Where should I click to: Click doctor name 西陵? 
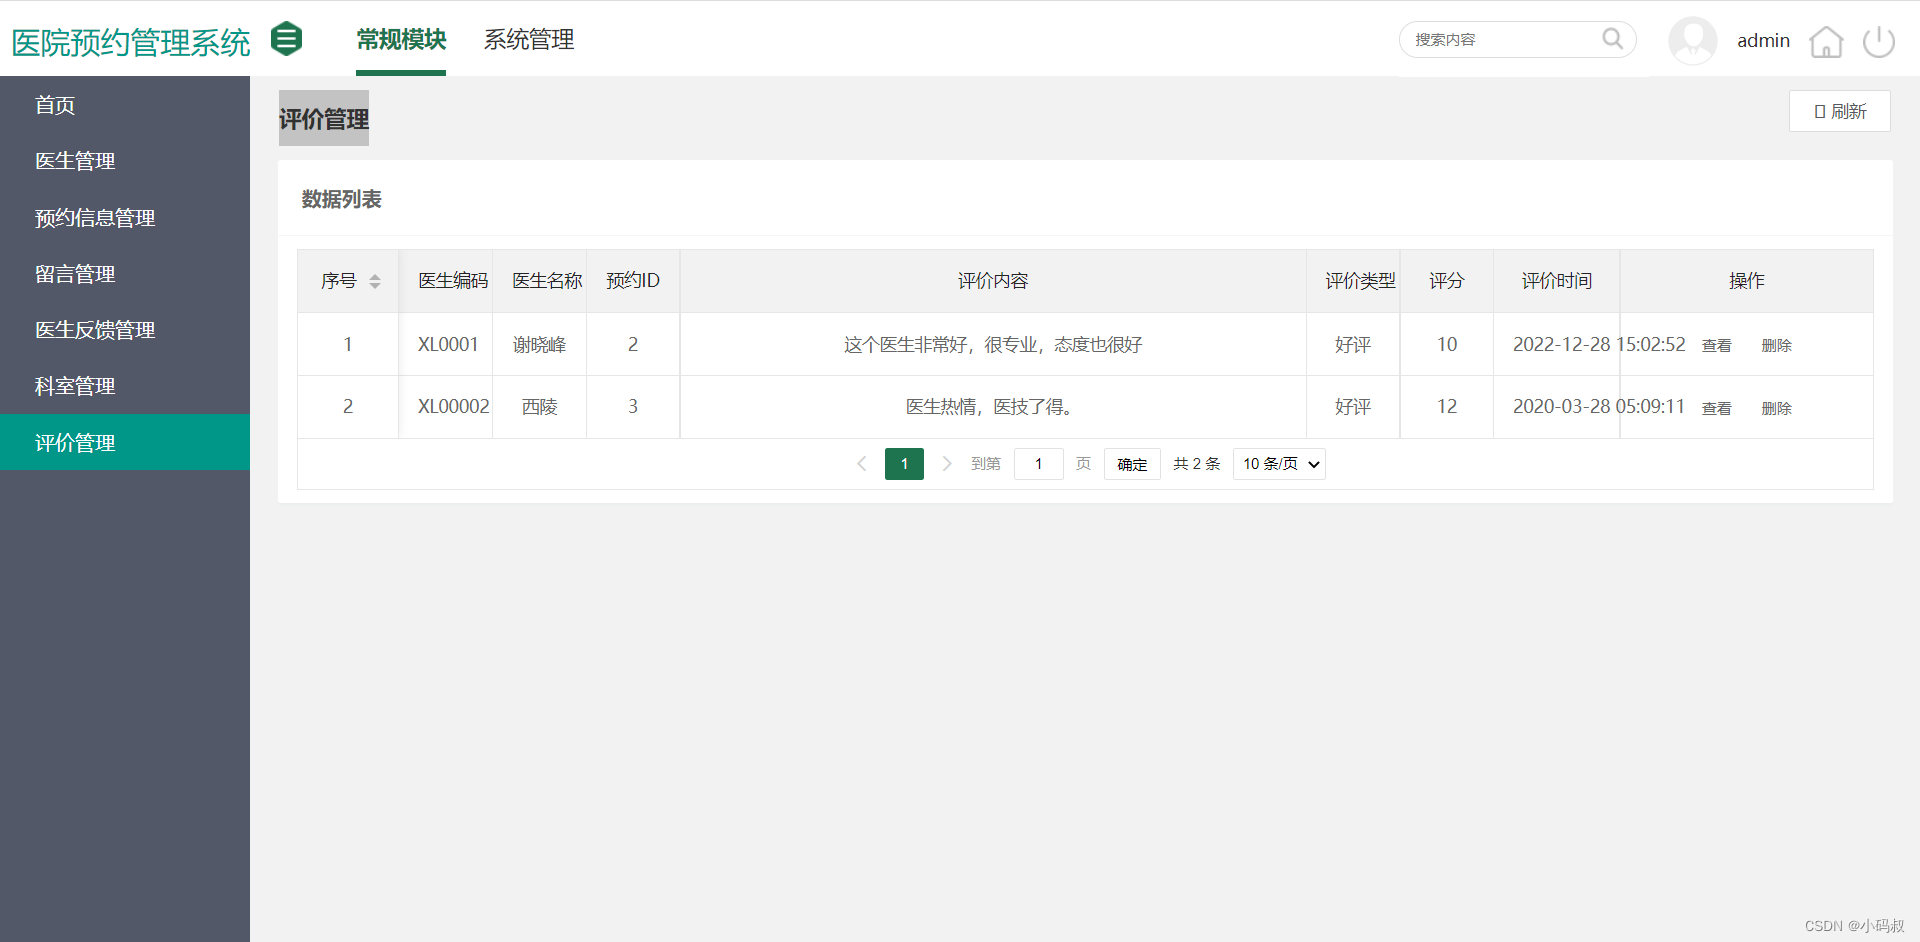click(539, 406)
